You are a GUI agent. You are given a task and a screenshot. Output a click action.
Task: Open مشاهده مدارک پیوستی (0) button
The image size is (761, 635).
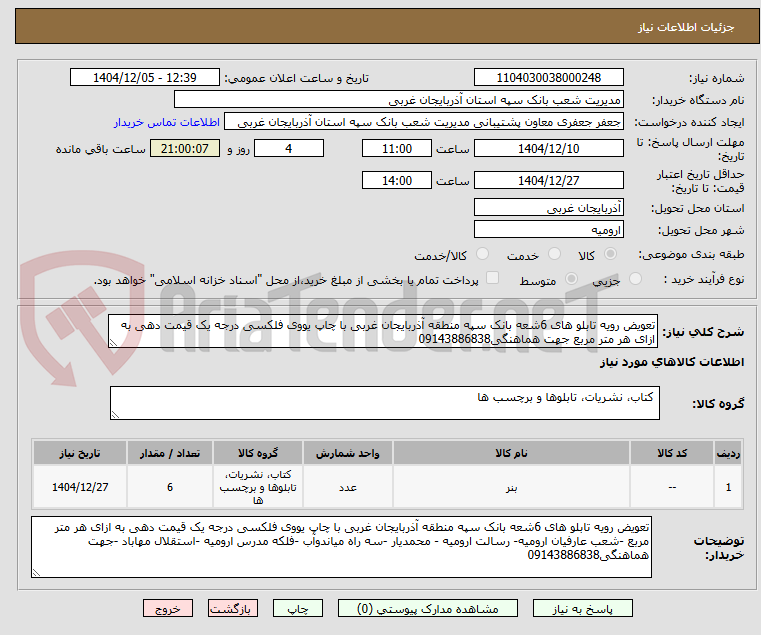(x=428, y=608)
